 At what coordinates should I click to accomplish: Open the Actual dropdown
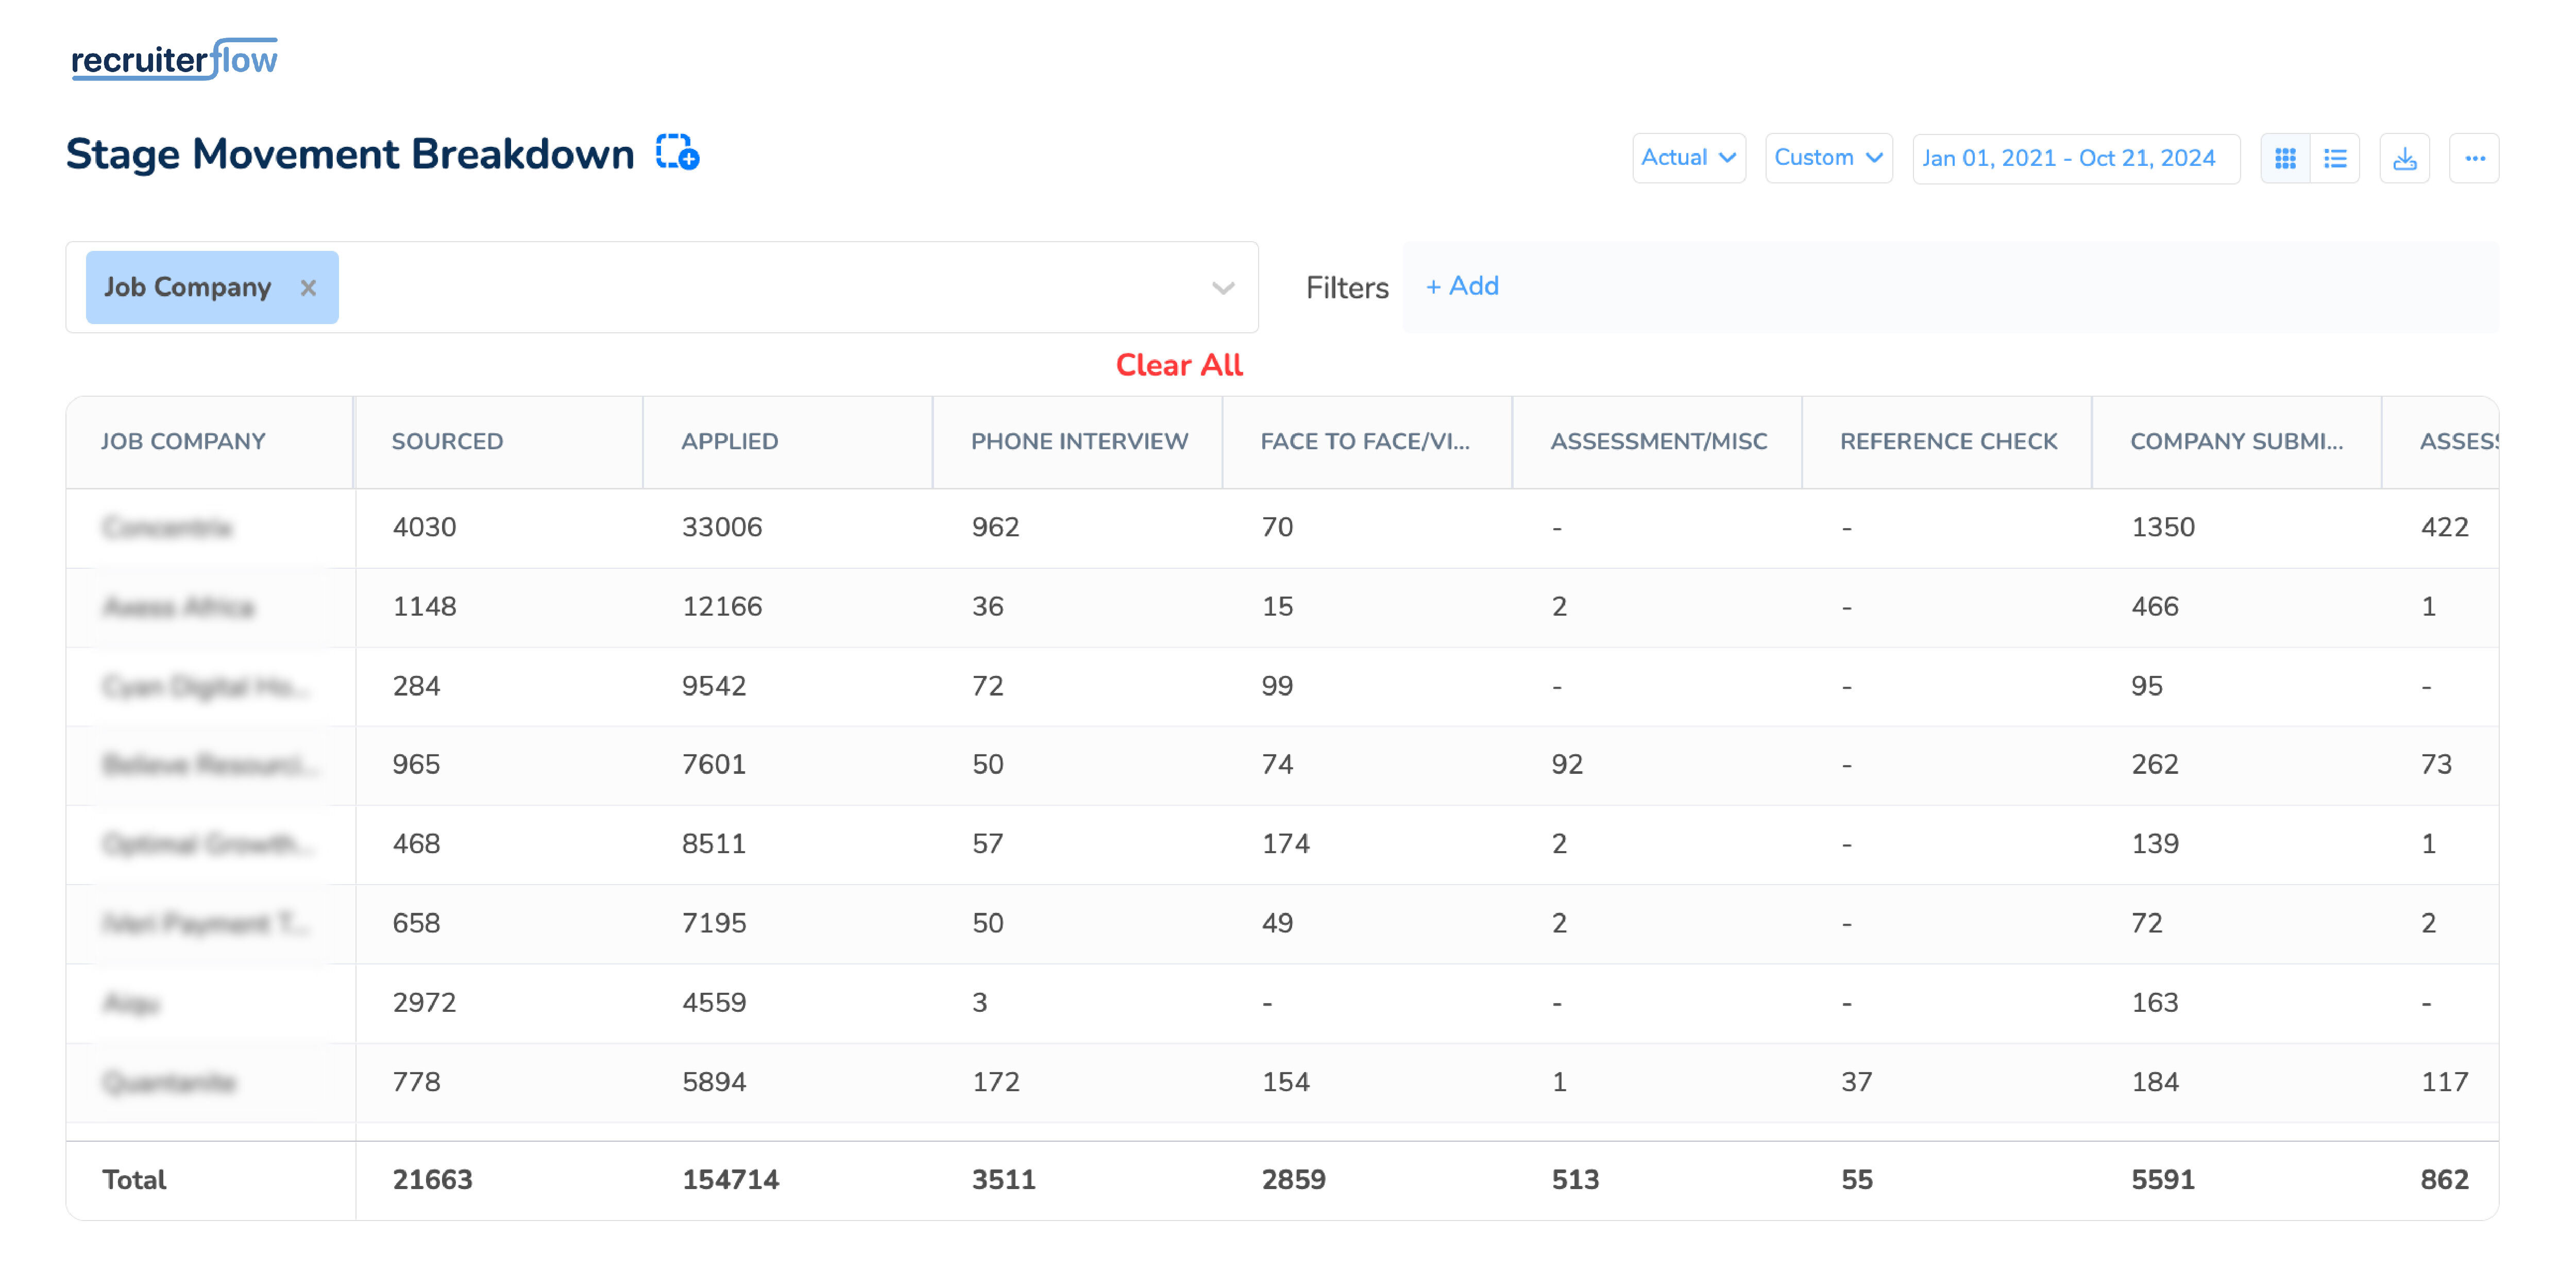pyautogui.click(x=1688, y=158)
